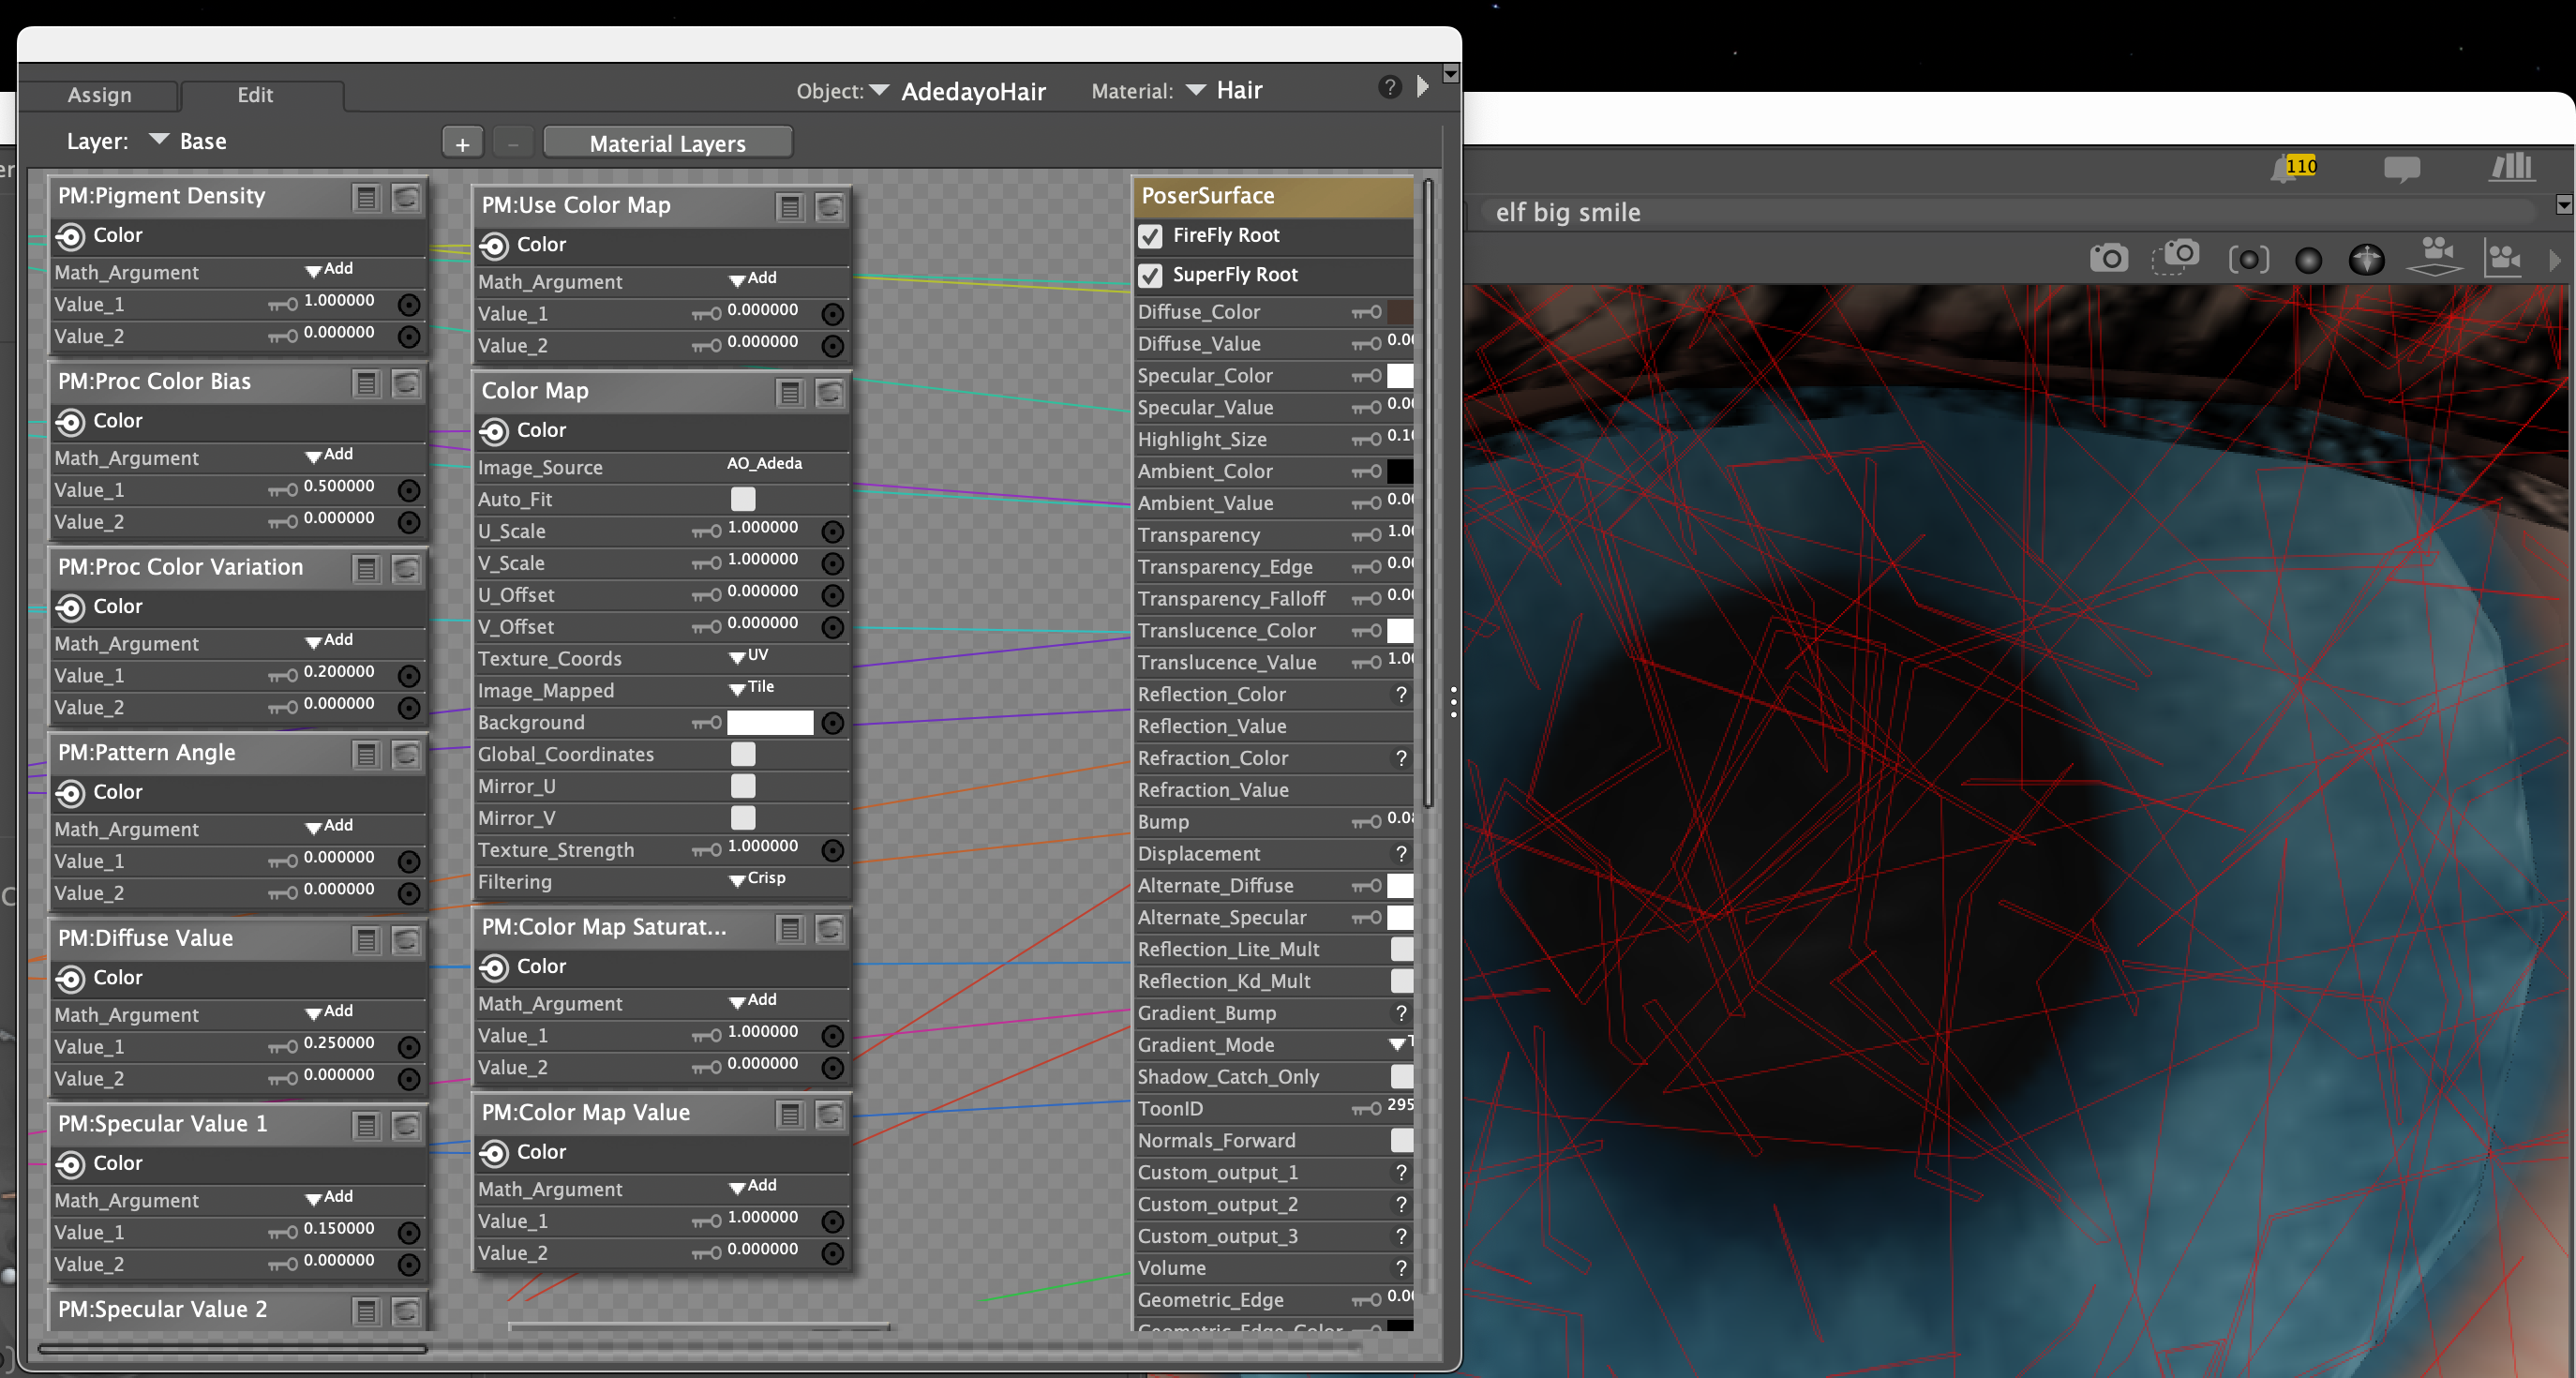Toggle the Reflection_Kd_Mult checkbox
The image size is (2576, 1378).
1402,980
